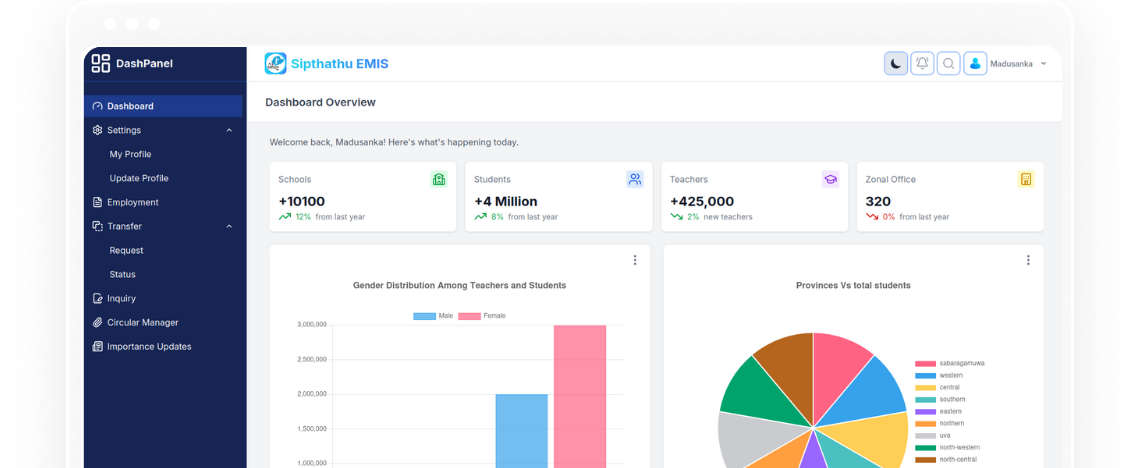This screenshot has width=1140, height=468.
Task: Go to the My Profile link
Action: pyautogui.click(x=130, y=154)
